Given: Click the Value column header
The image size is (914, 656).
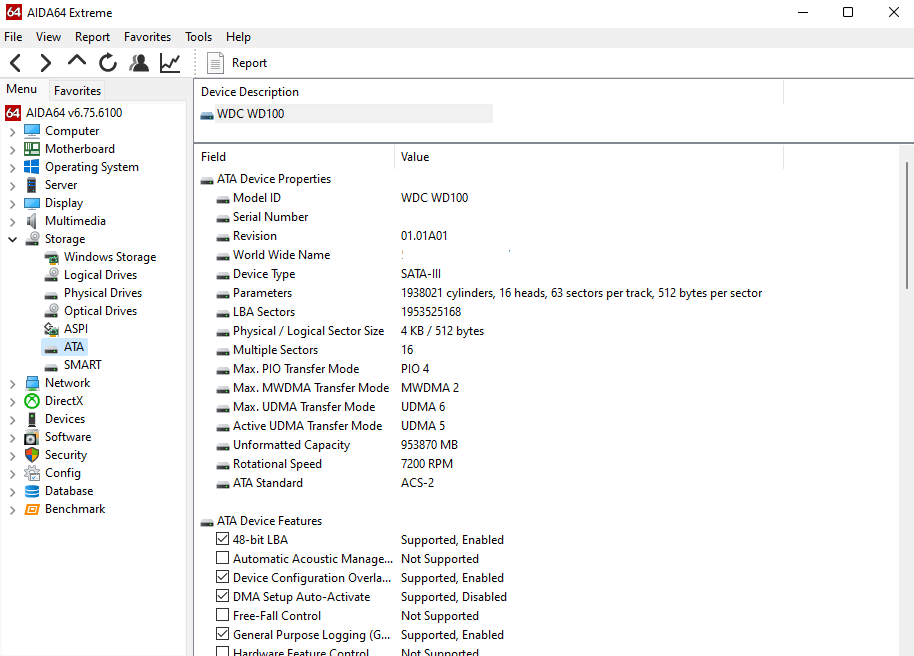Looking at the screenshot, I should 589,157.
